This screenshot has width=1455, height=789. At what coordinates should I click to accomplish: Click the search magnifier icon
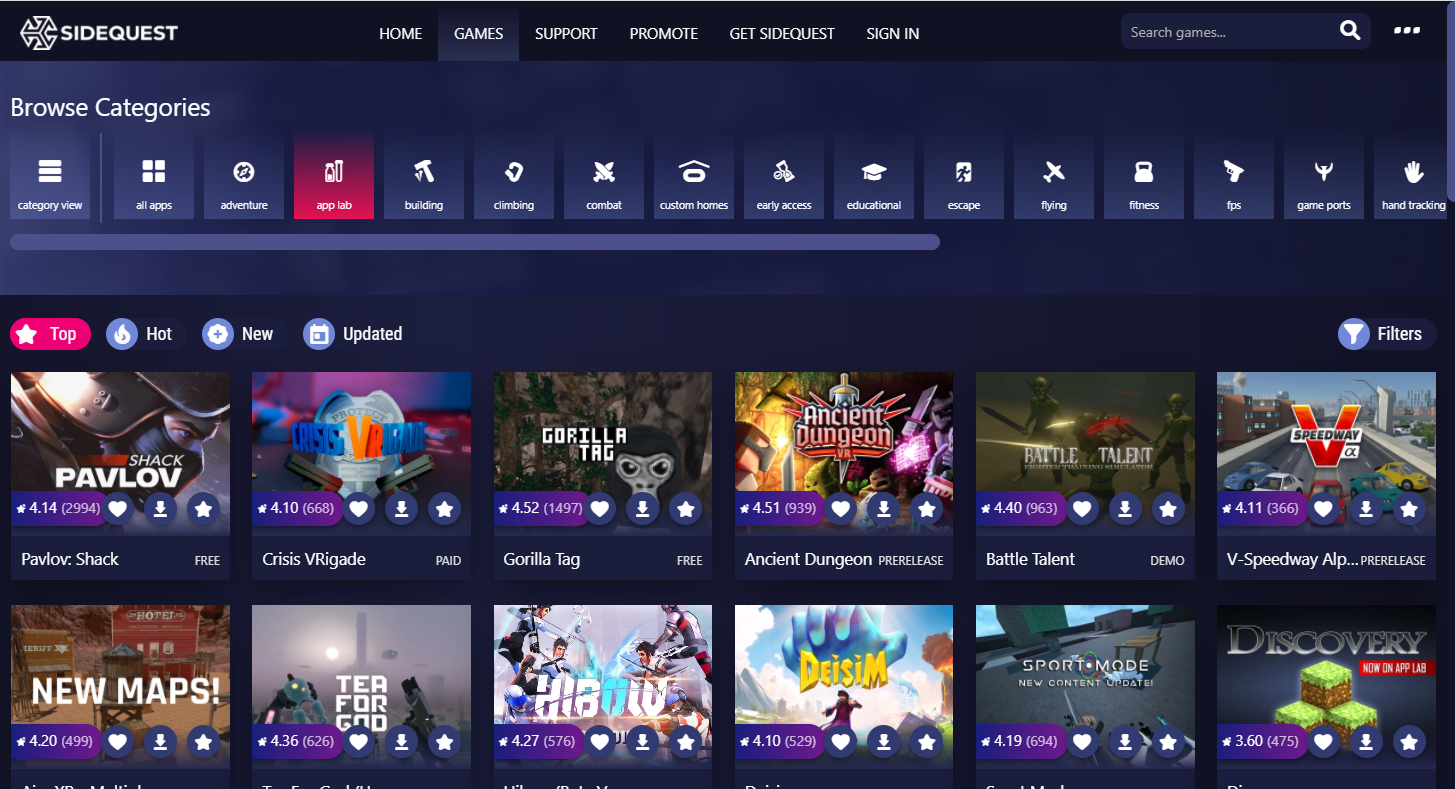point(1350,32)
